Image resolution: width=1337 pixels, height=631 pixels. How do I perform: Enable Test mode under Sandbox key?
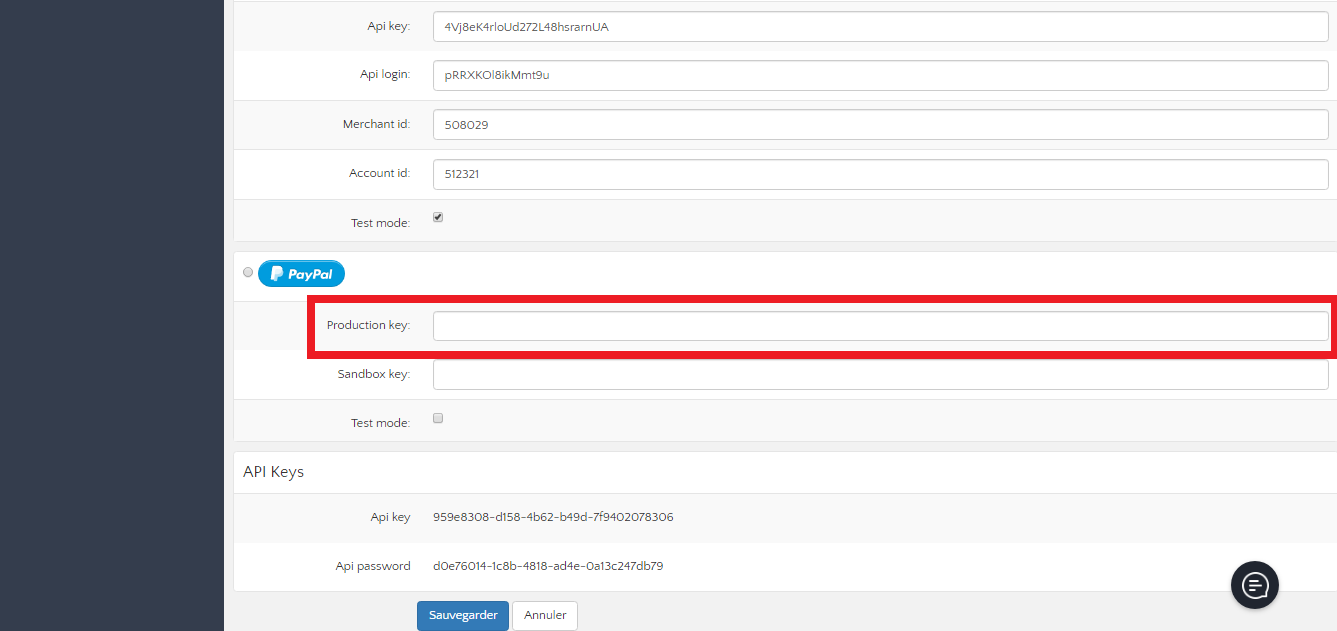click(438, 419)
